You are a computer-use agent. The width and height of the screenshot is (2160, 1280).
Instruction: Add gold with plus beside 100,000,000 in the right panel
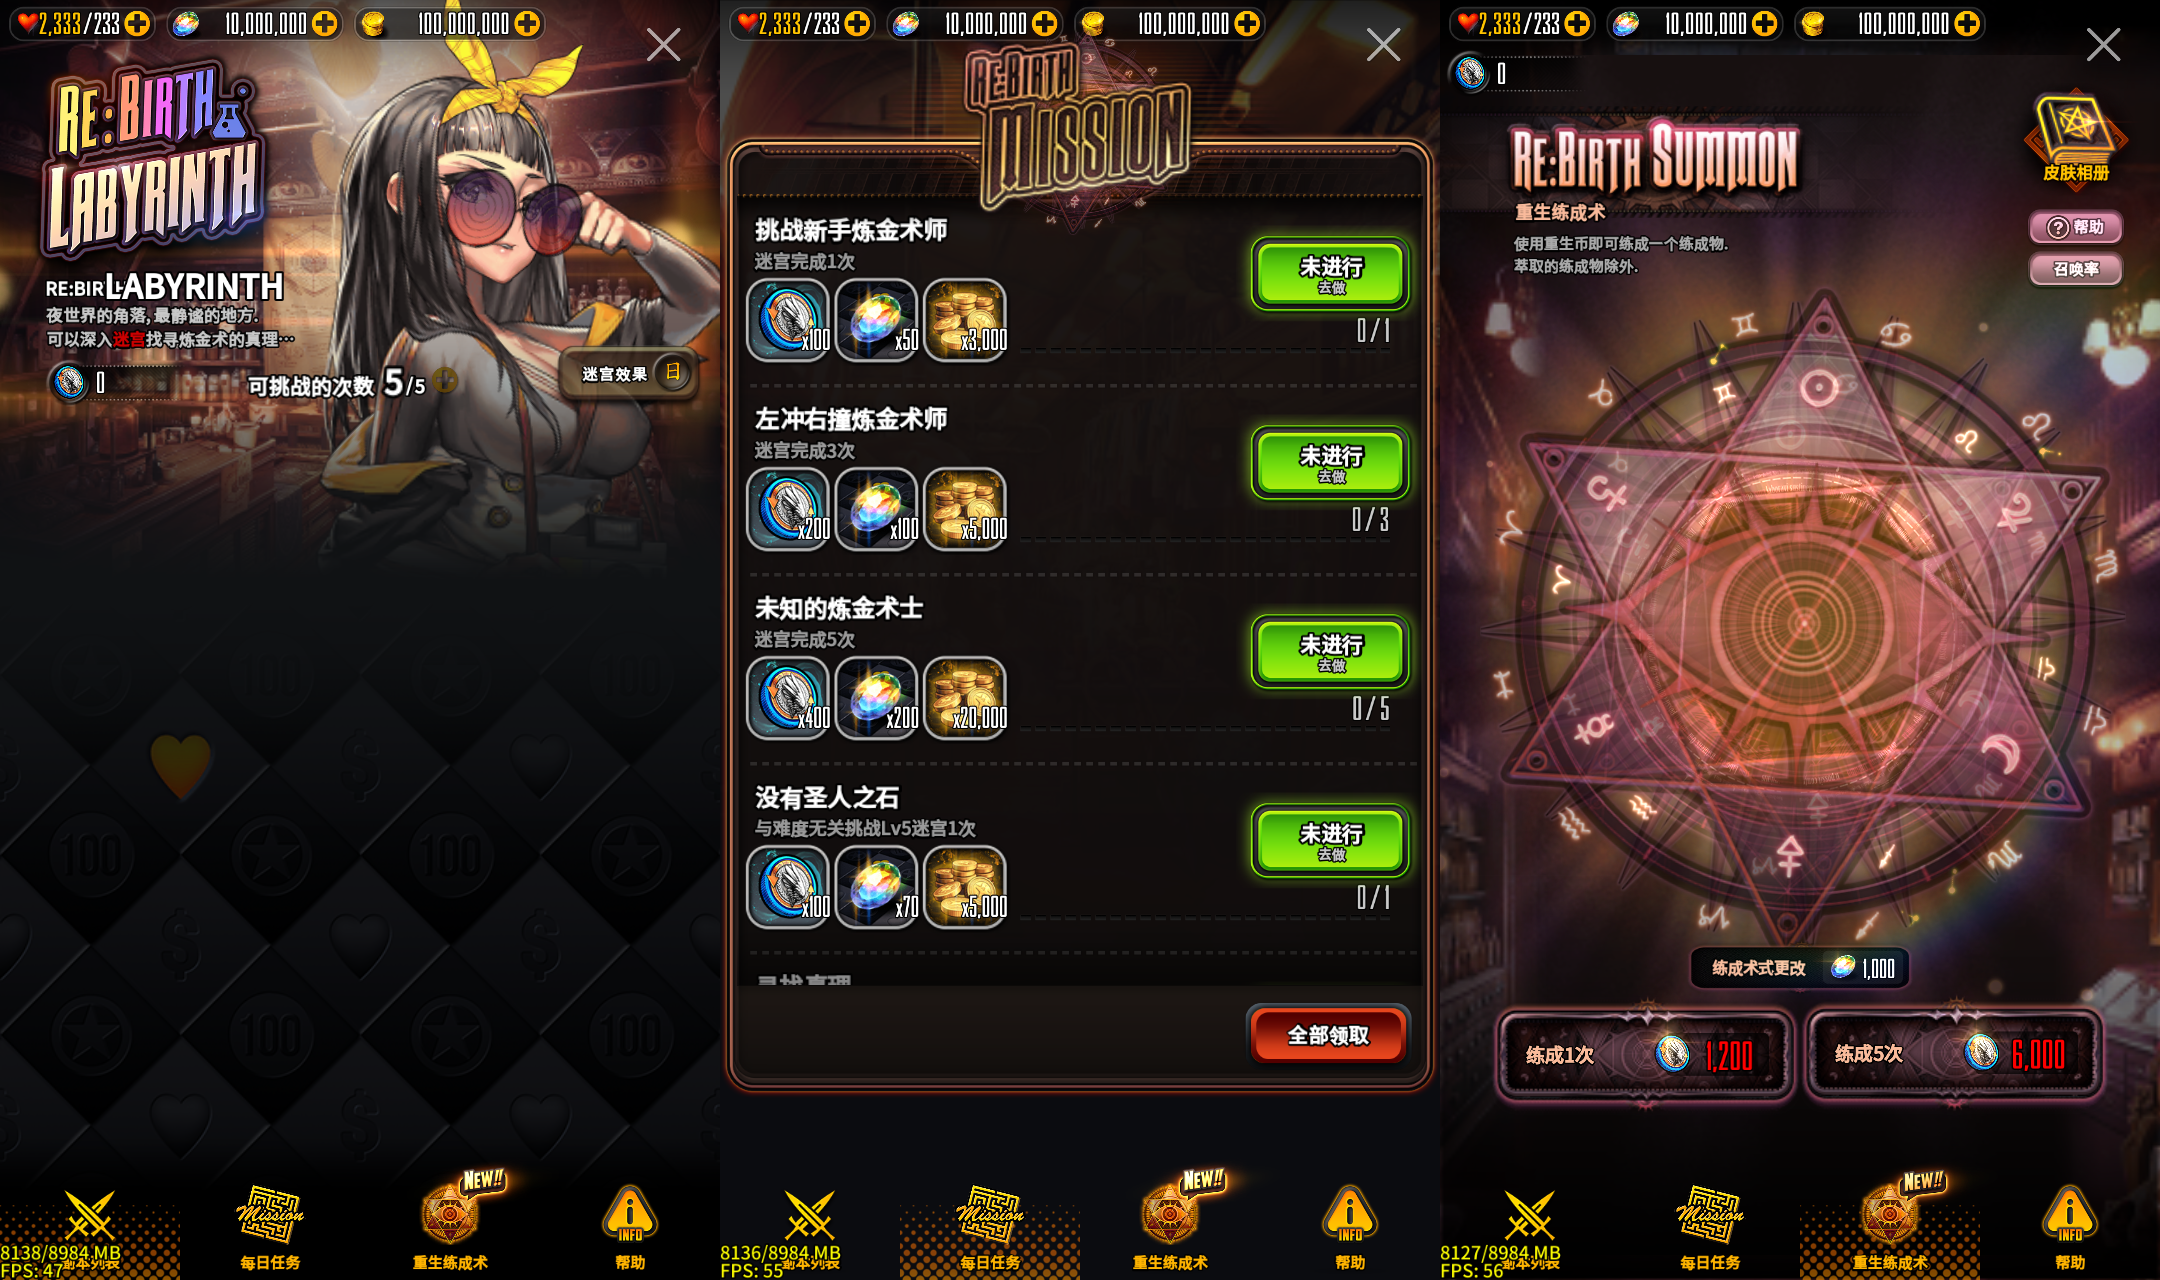pyautogui.click(x=1967, y=23)
